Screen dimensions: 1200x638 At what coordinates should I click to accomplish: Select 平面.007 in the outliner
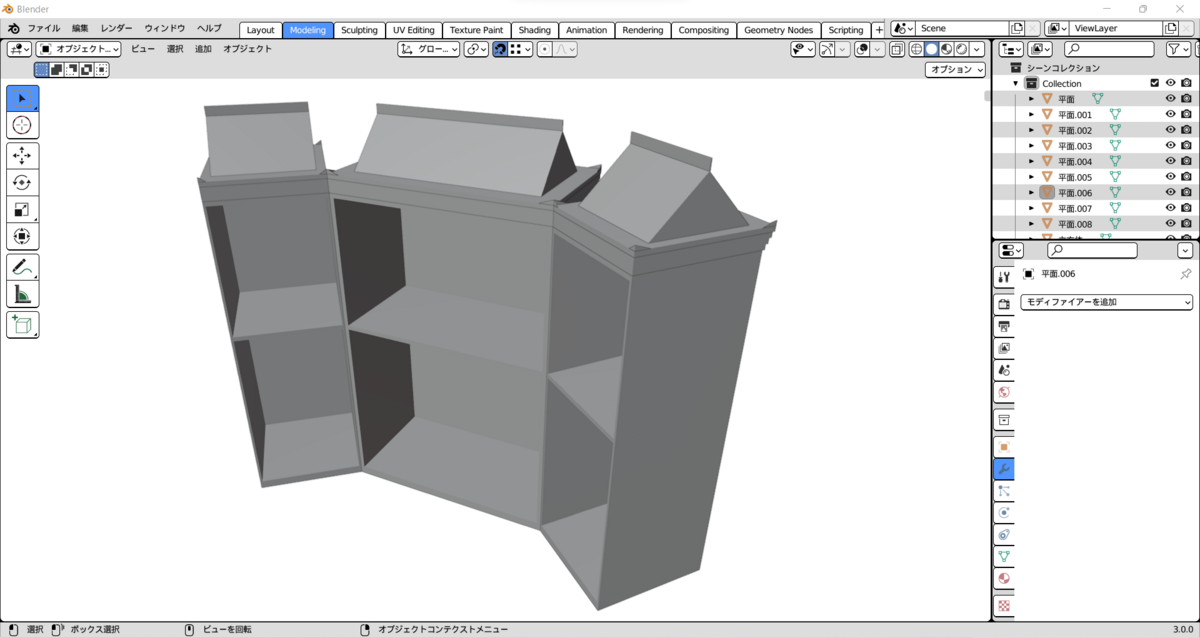(x=1075, y=208)
